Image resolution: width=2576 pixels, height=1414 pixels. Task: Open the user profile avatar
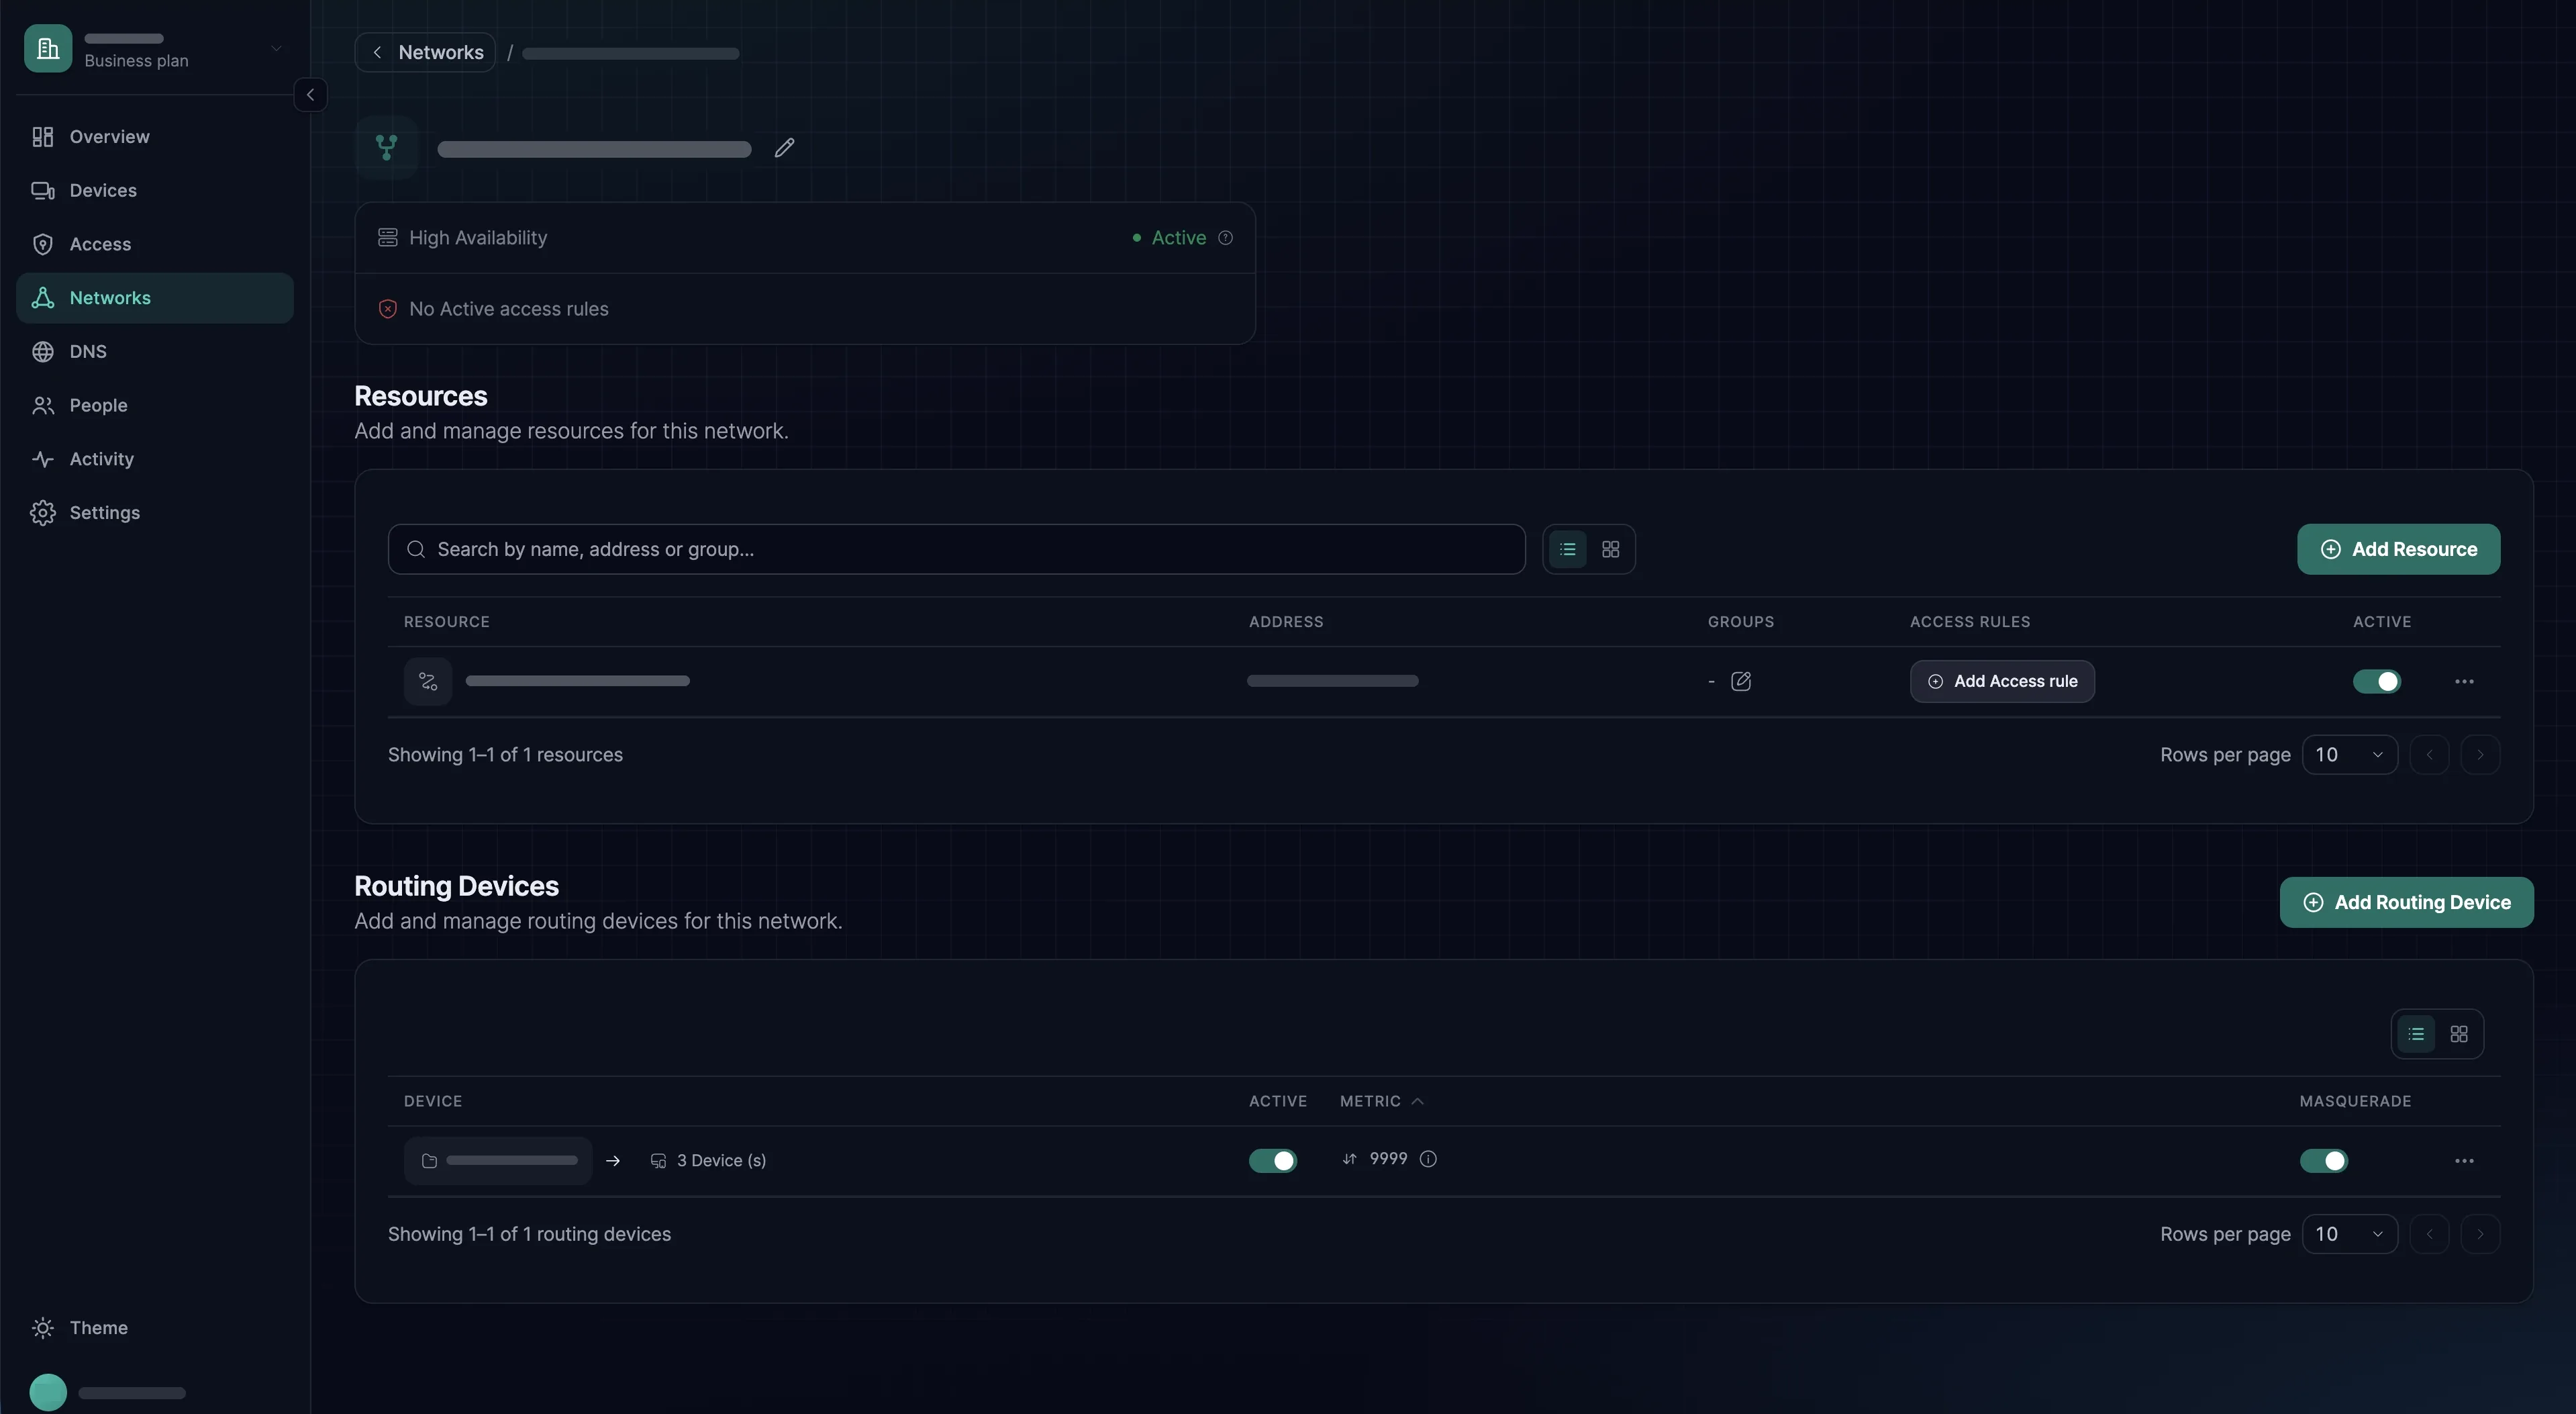pyautogui.click(x=48, y=1392)
